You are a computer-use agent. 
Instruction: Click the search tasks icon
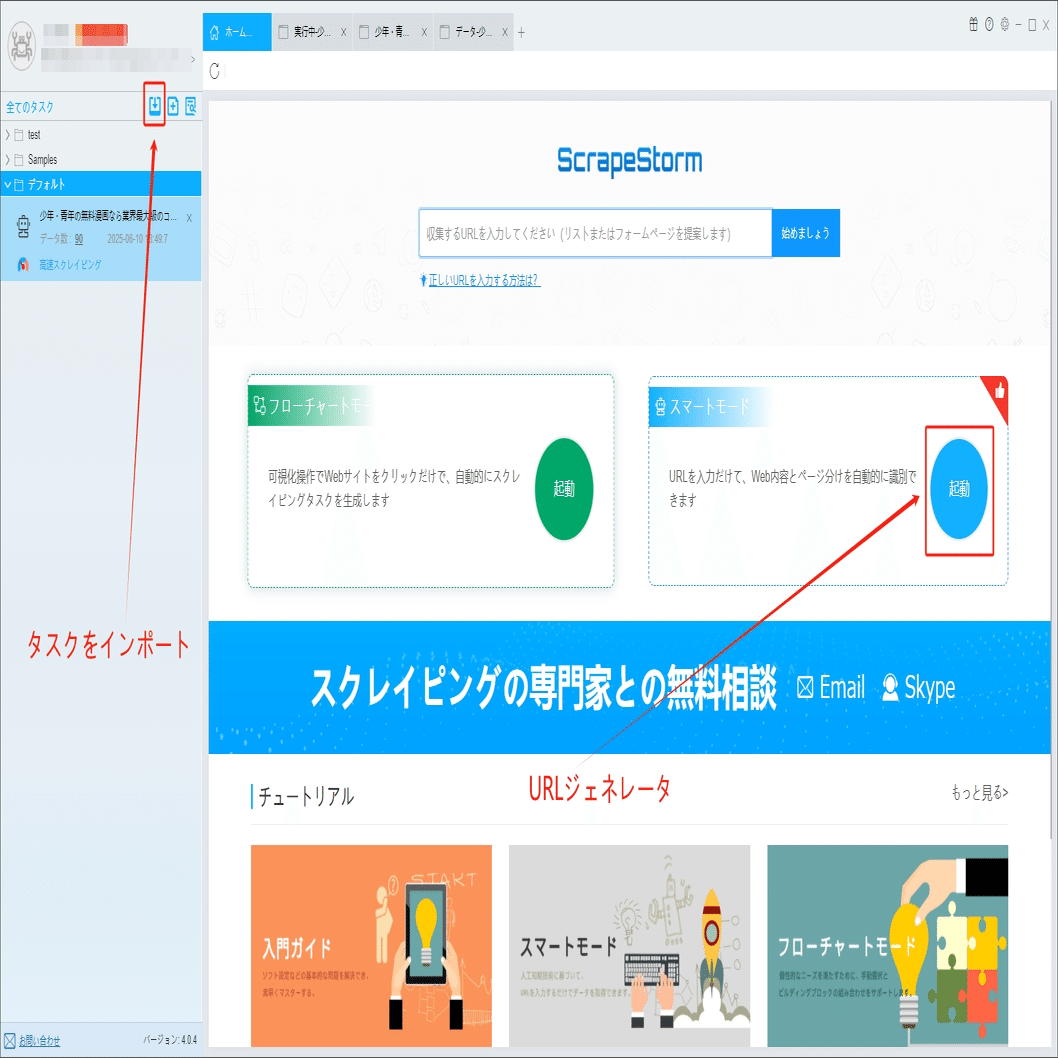point(191,106)
